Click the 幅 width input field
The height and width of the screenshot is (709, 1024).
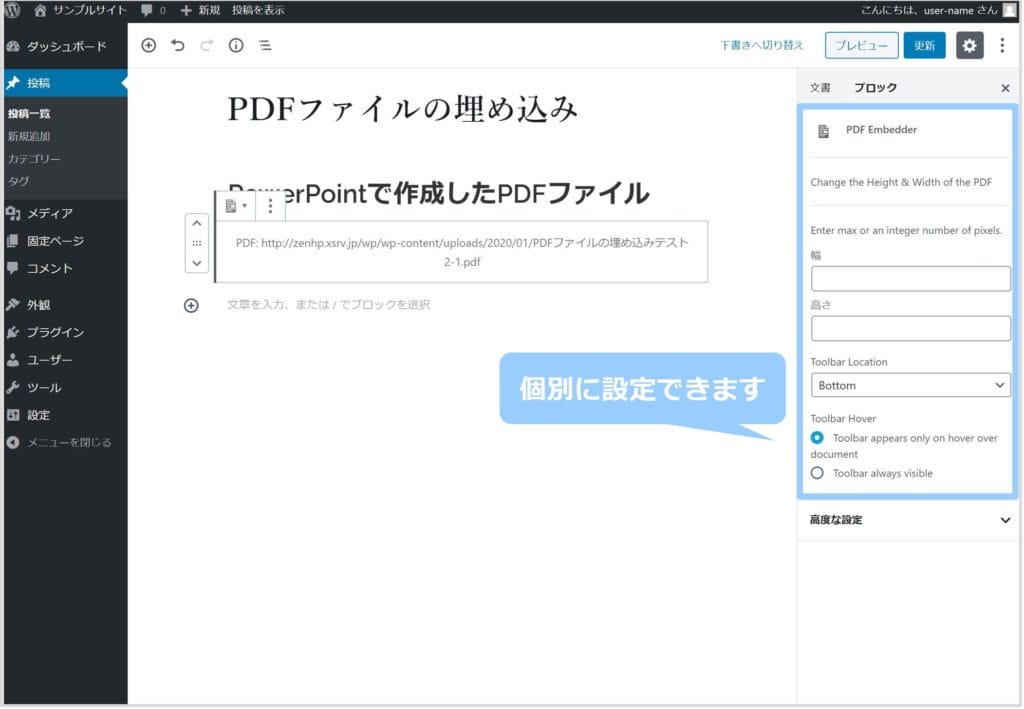[910, 279]
